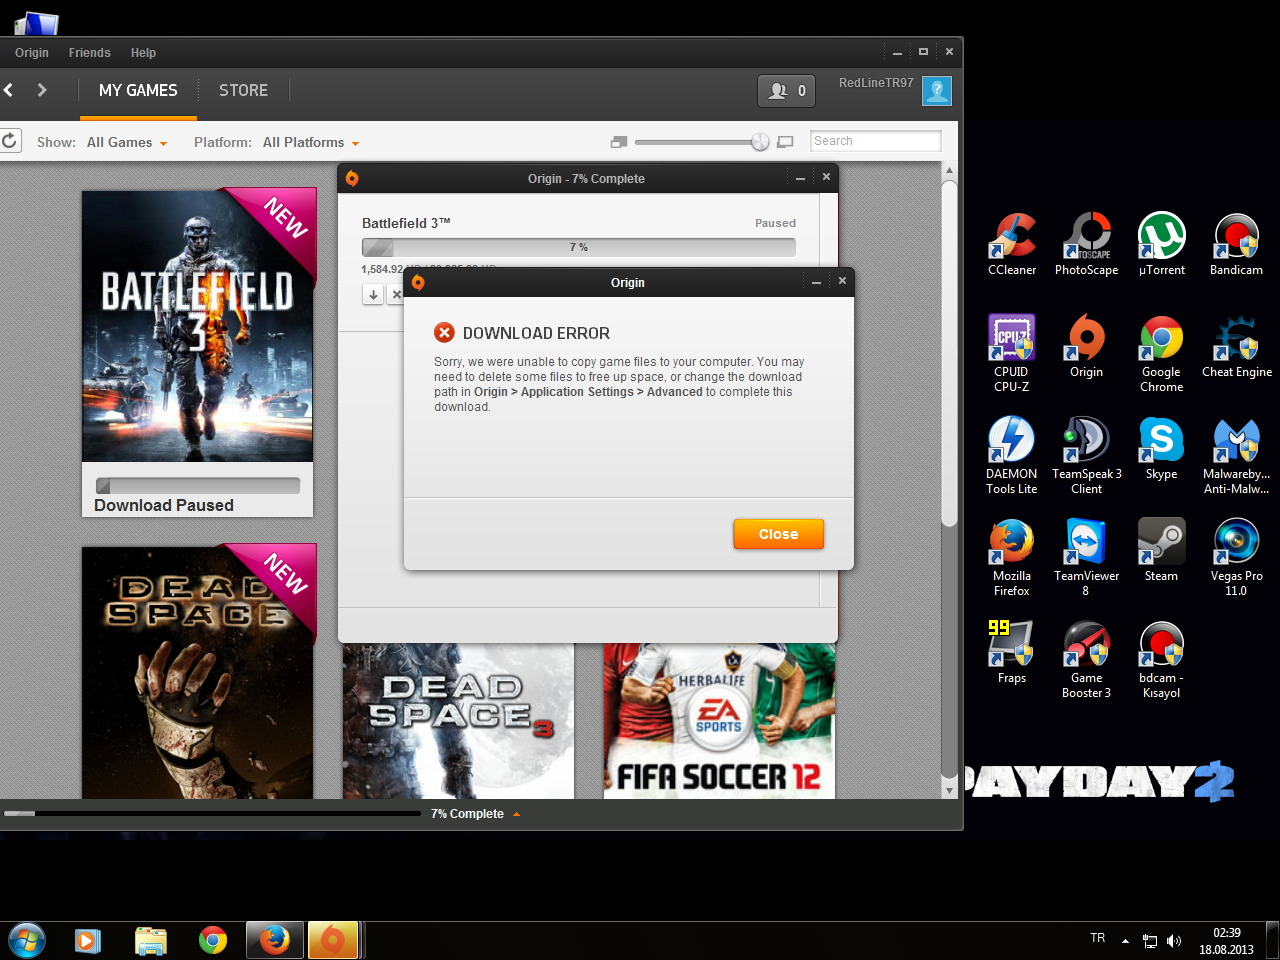1280x960 pixels.
Task: Click the cancel X button beside Battlefield 3 download
Action: [396, 295]
